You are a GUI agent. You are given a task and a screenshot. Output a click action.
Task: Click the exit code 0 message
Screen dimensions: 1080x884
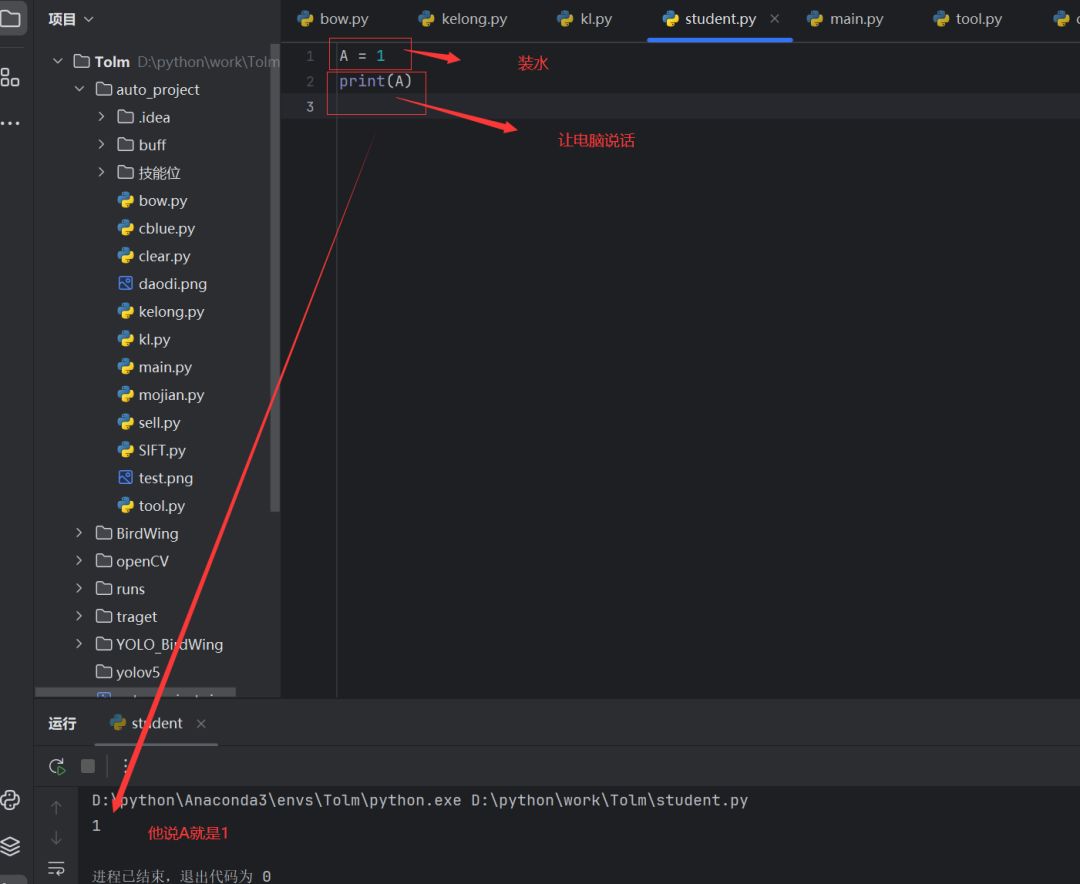(x=181, y=876)
